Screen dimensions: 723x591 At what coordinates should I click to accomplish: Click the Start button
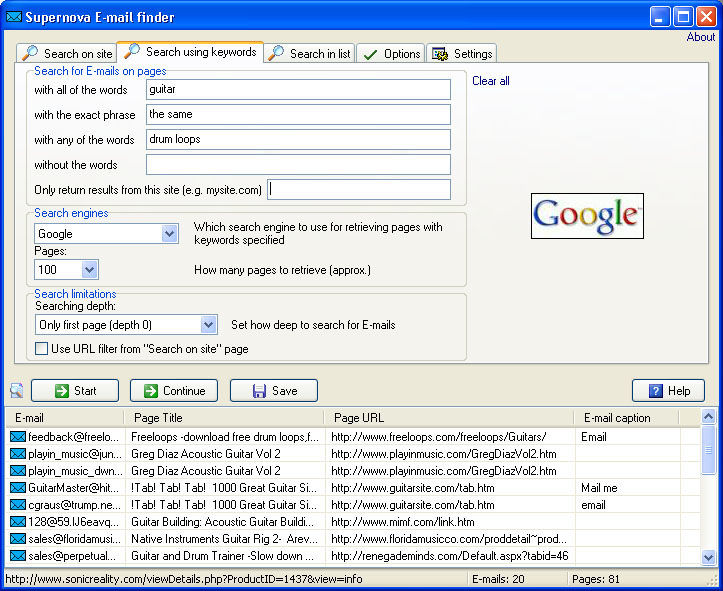click(75, 390)
